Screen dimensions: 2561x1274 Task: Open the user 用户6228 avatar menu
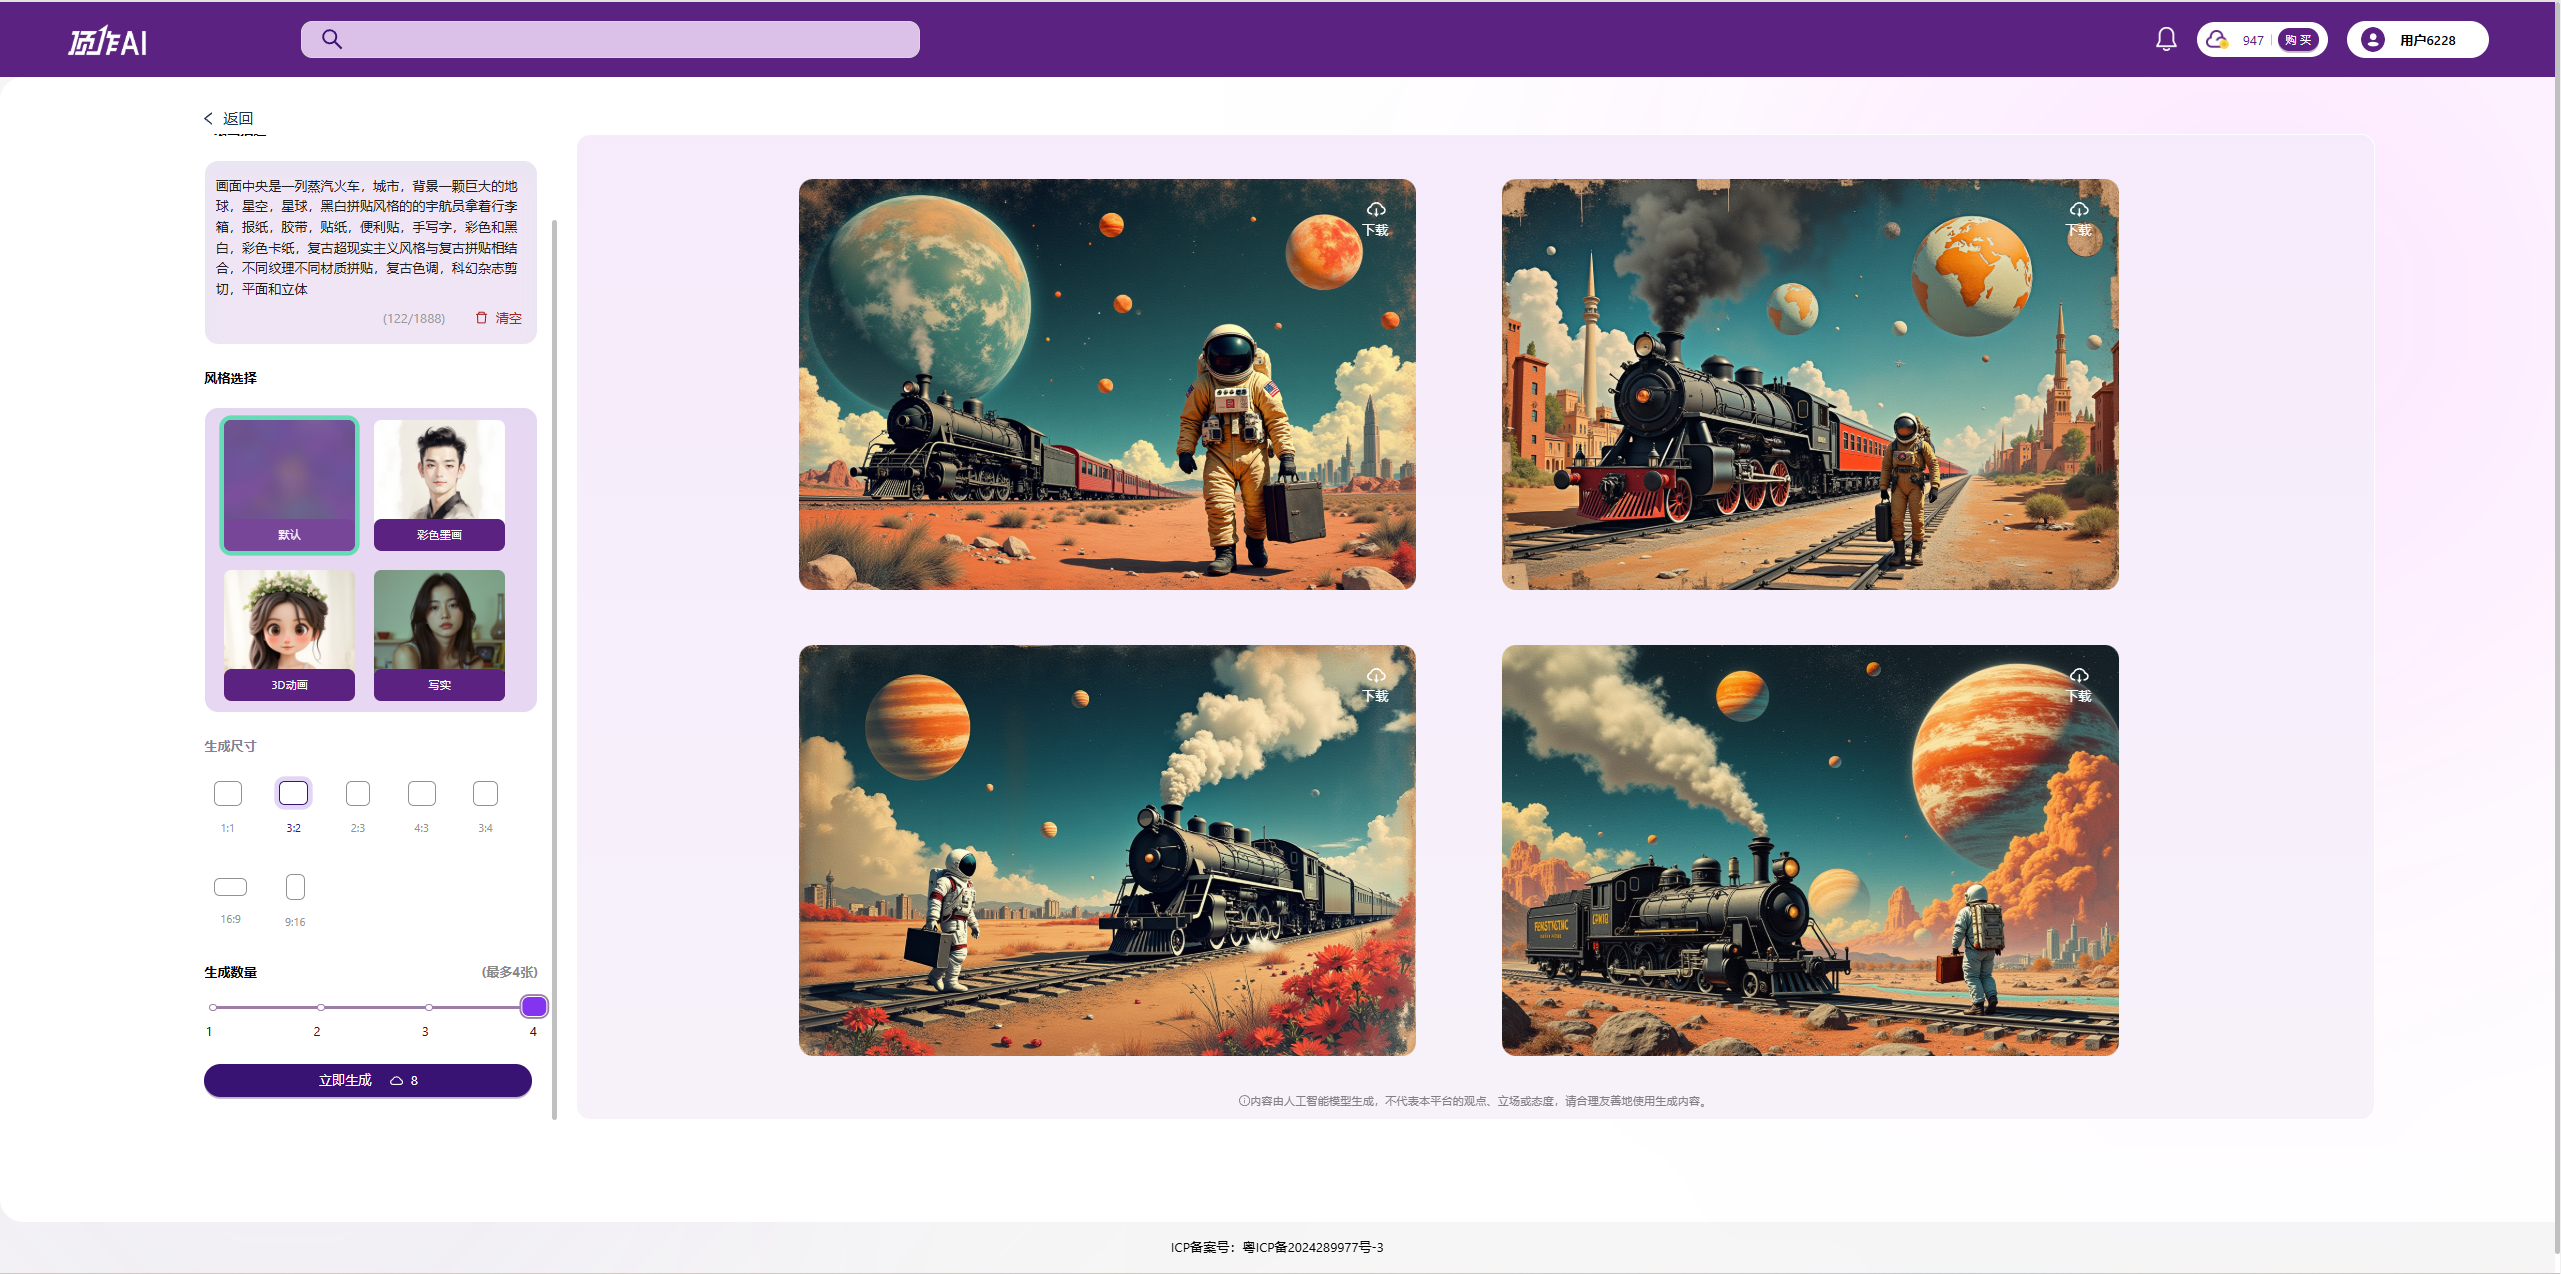point(2372,40)
